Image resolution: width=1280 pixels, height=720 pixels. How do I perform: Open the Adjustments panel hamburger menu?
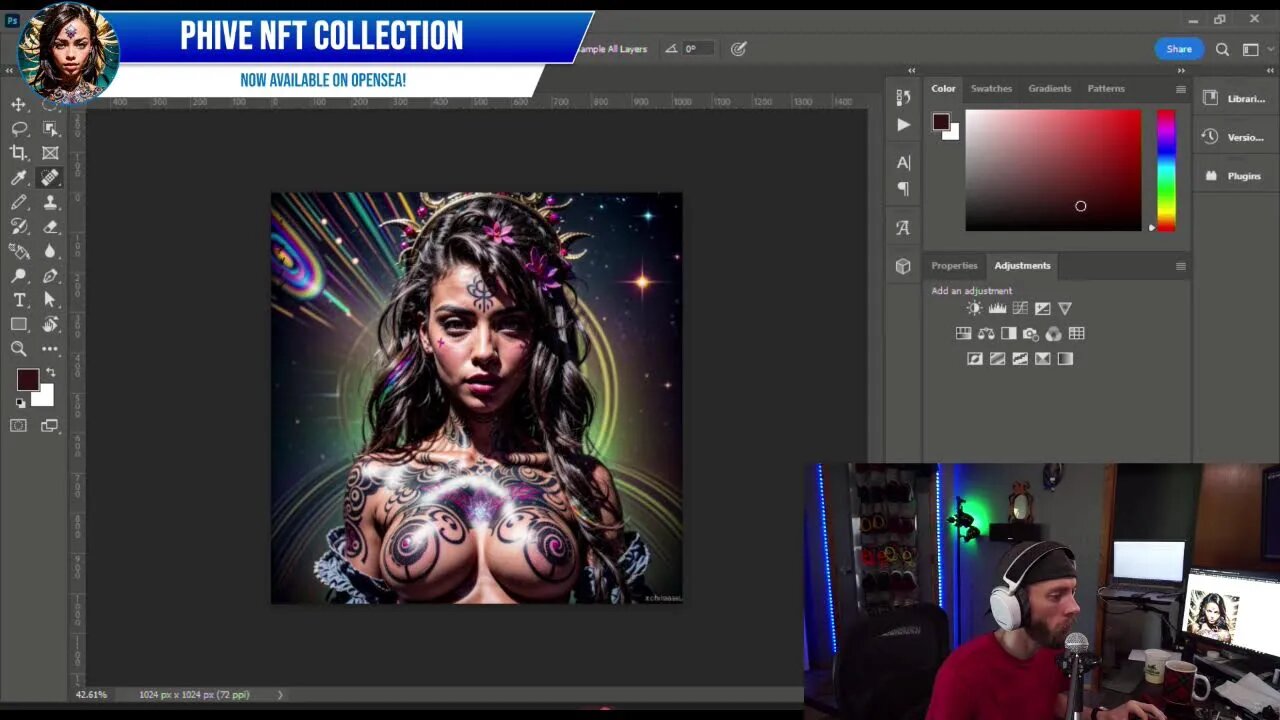pos(1180,266)
